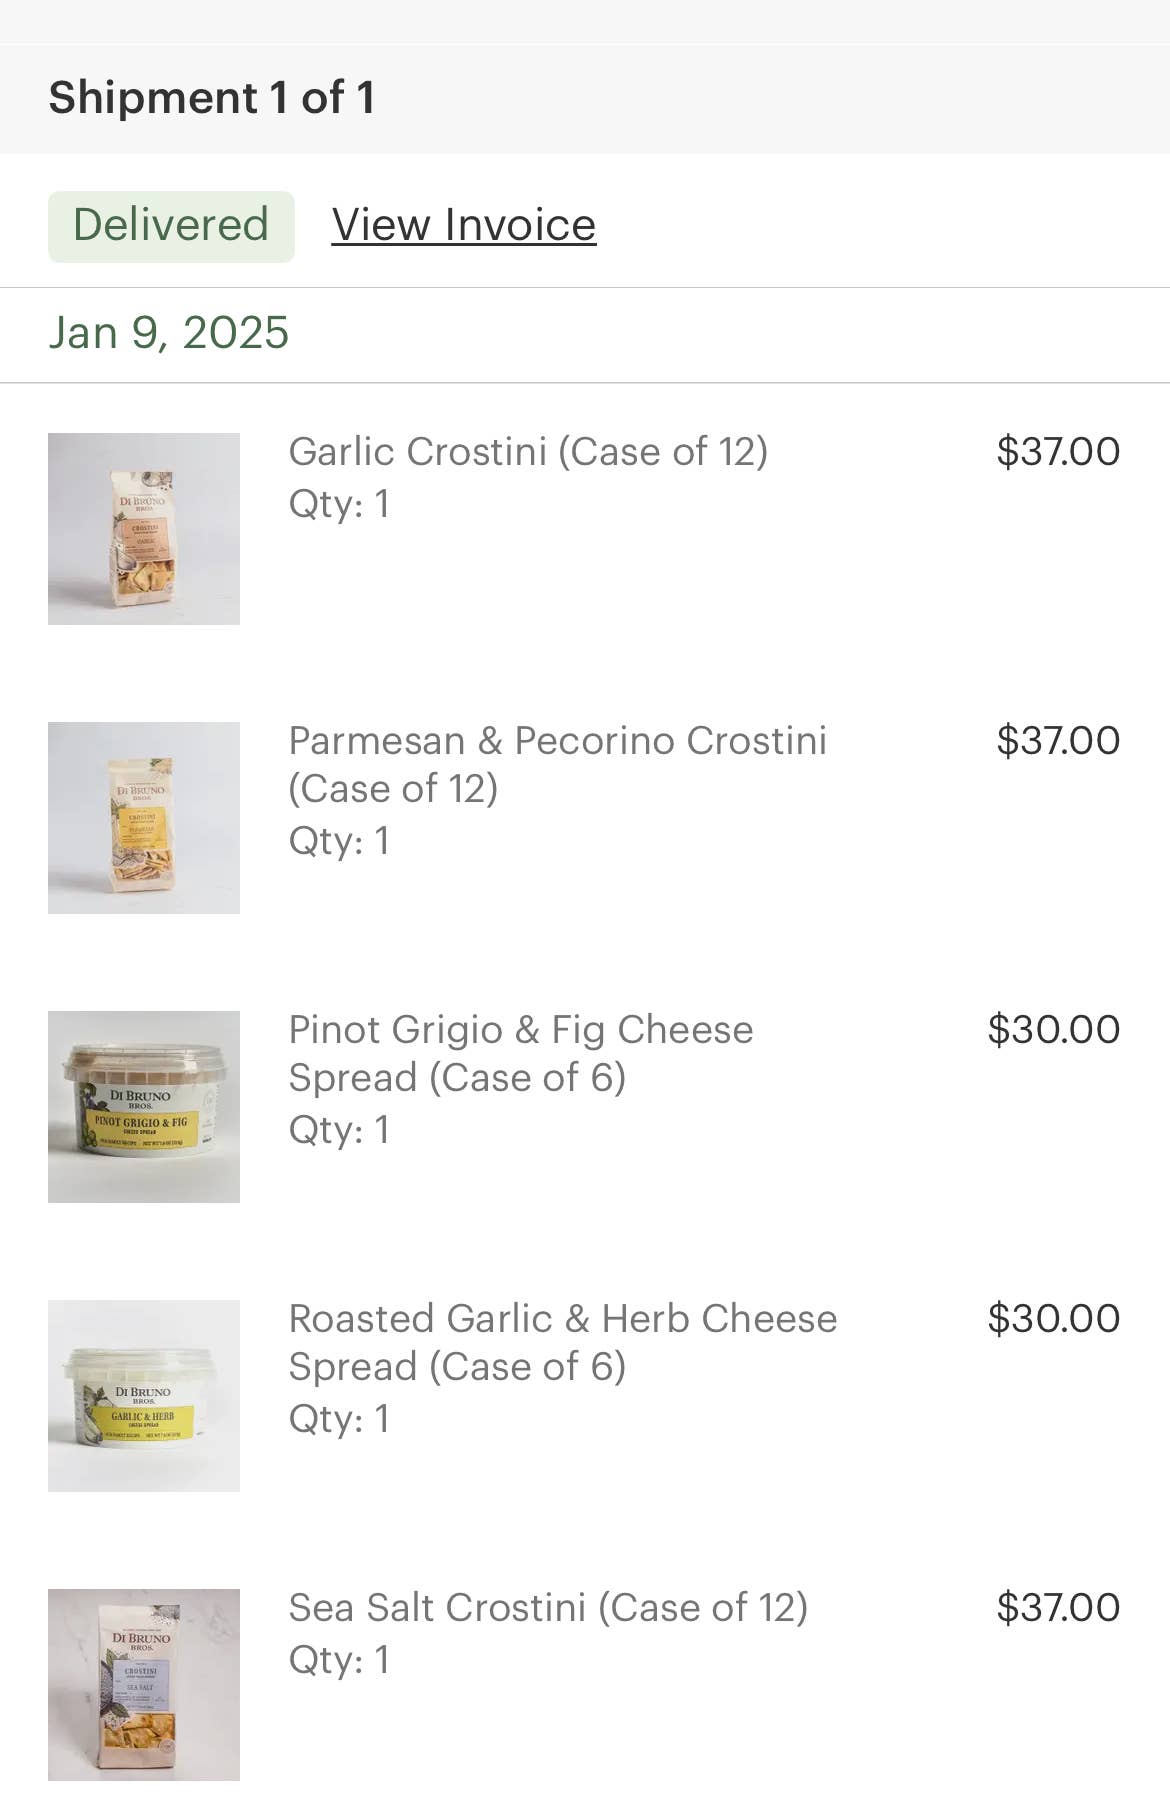Open the Garlic Crostini product thumbnail
This screenshot has height=1820, width=1170.
[144, 529]
